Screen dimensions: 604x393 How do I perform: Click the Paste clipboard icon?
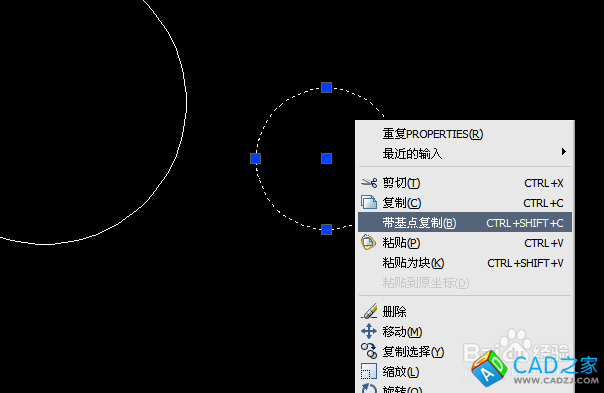(x=368, y=242)
